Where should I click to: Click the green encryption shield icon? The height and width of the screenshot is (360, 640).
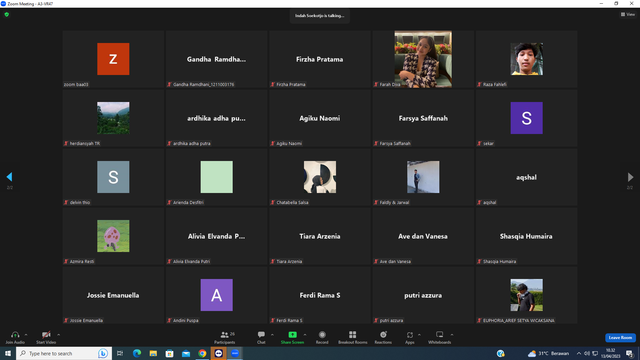(7, 14)
